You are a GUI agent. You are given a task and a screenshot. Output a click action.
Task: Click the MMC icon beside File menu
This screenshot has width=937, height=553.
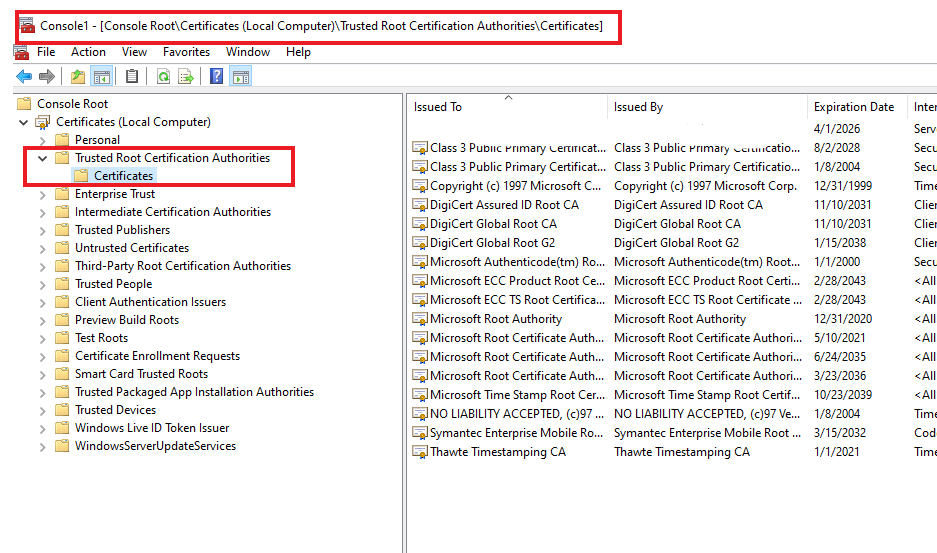[22, 53]
